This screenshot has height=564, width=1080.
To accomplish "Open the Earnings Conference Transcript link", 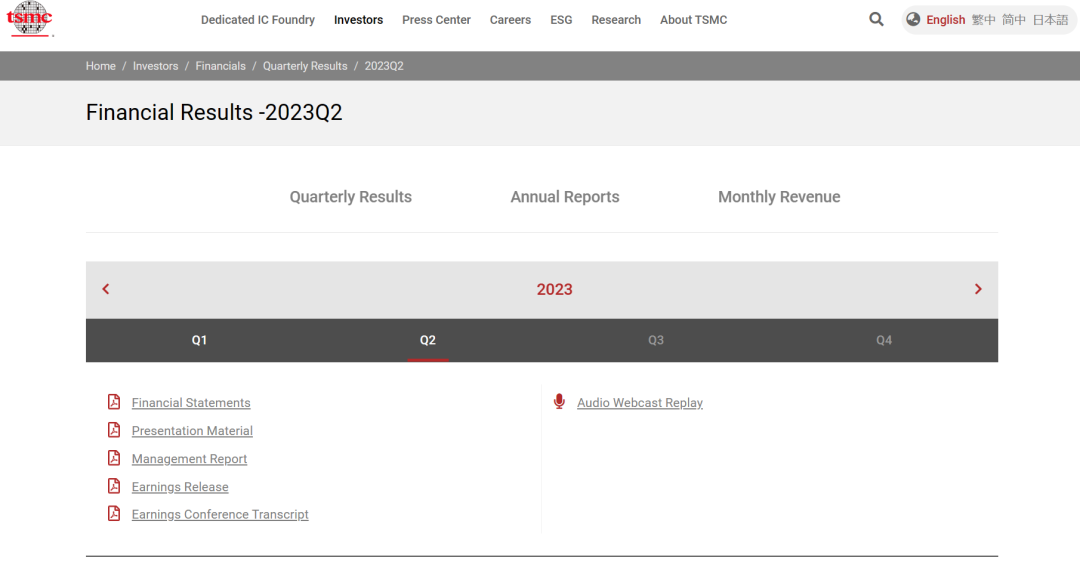I will click(x=220, y=514).
